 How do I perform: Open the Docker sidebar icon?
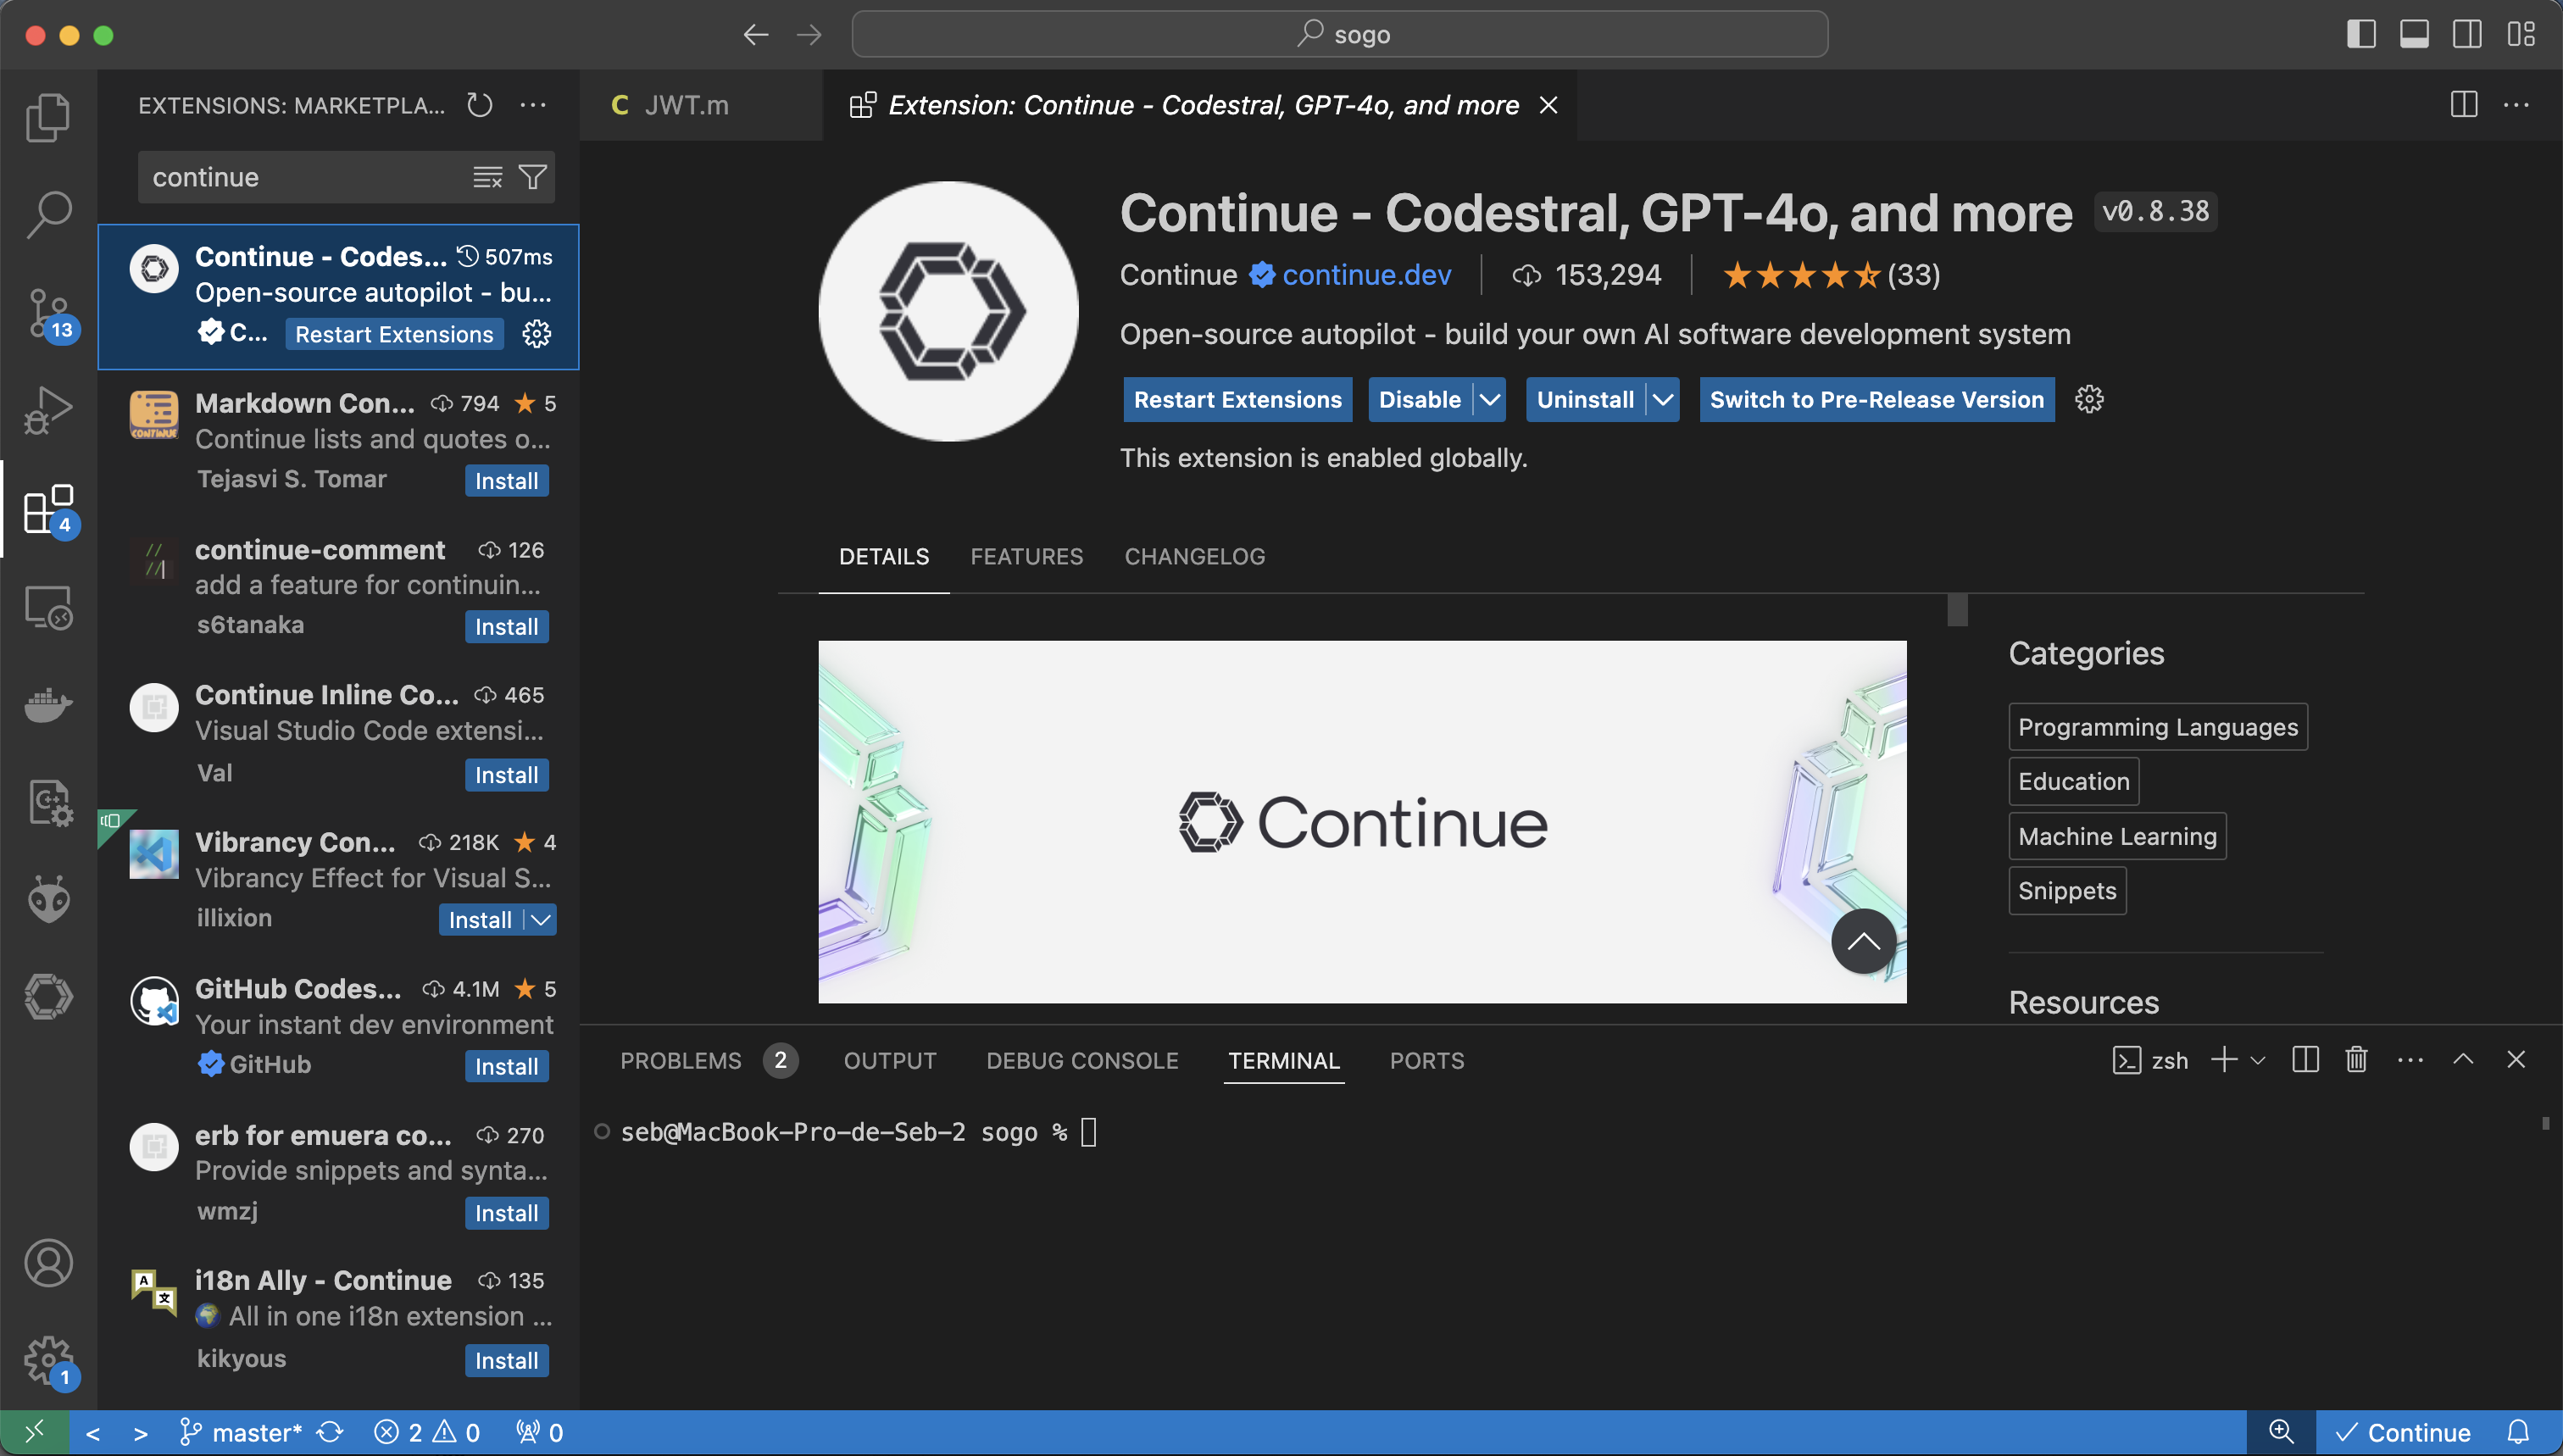pyautogui.click(x=48, y=704)
